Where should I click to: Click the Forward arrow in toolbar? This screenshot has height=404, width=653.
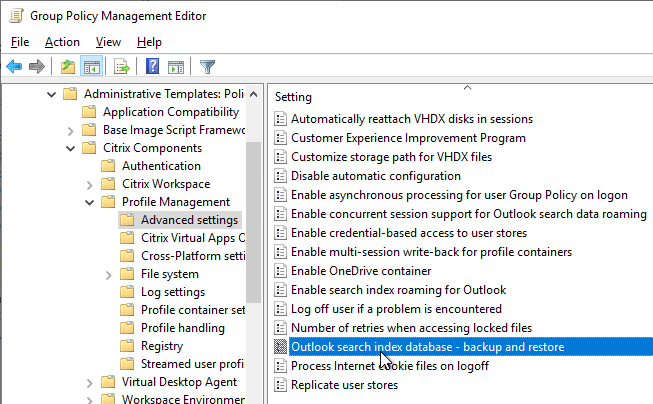tap(37, 67)
